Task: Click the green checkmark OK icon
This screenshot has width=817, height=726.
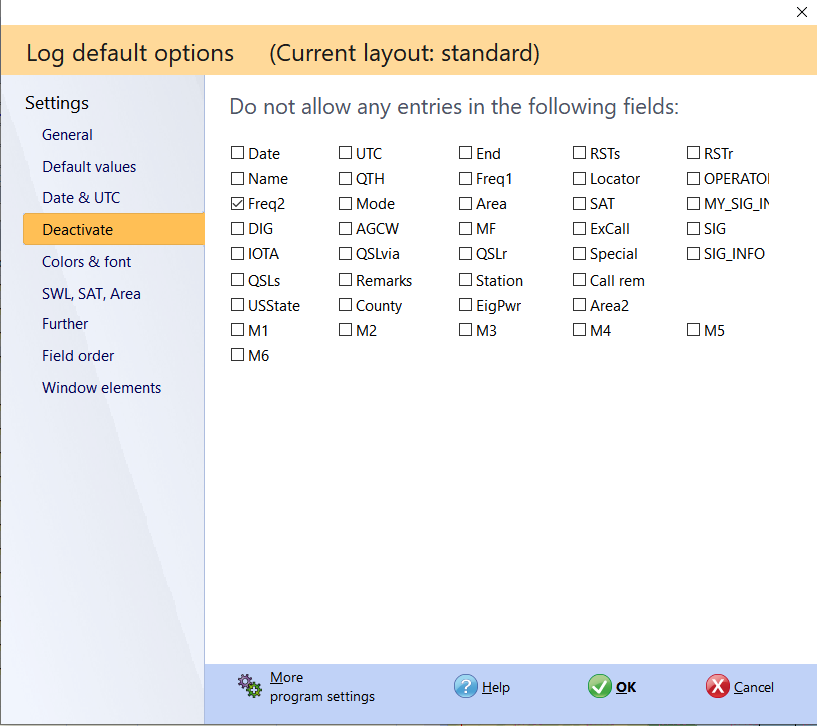Action: (600, 686)
